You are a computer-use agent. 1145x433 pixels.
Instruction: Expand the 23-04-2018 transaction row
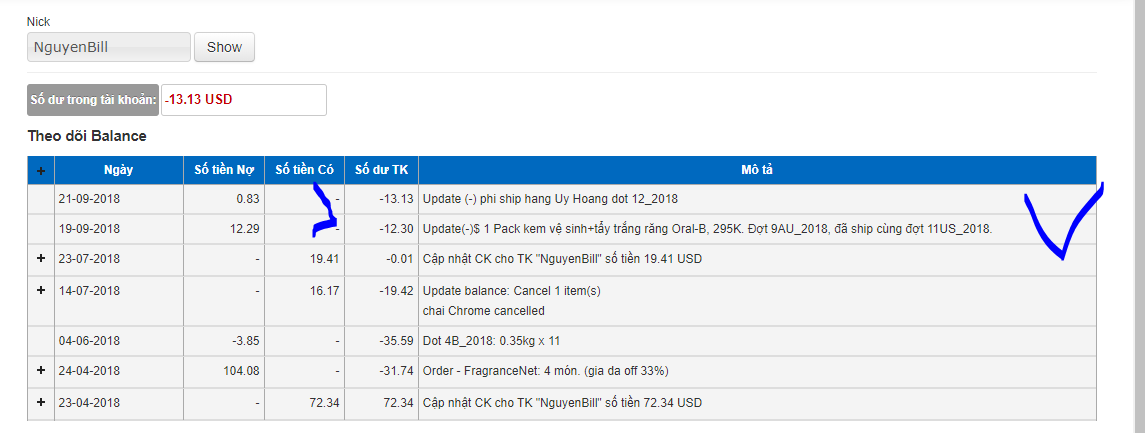tap(41, 402)
